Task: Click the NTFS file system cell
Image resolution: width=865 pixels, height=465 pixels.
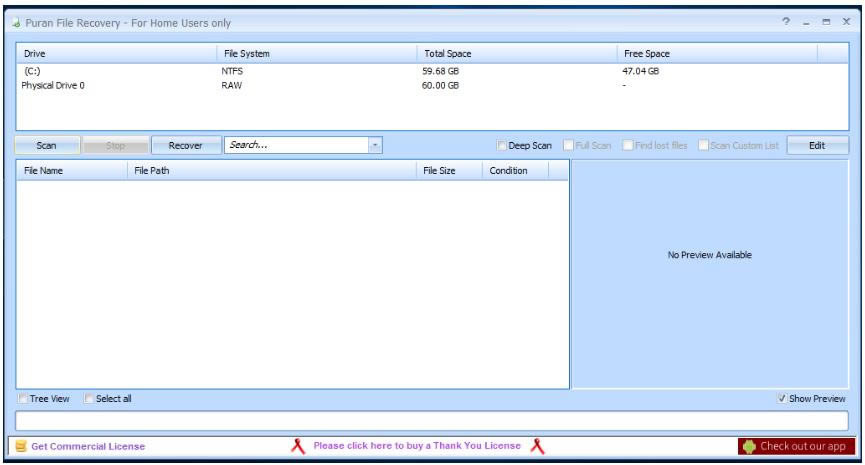Action: 232,71
